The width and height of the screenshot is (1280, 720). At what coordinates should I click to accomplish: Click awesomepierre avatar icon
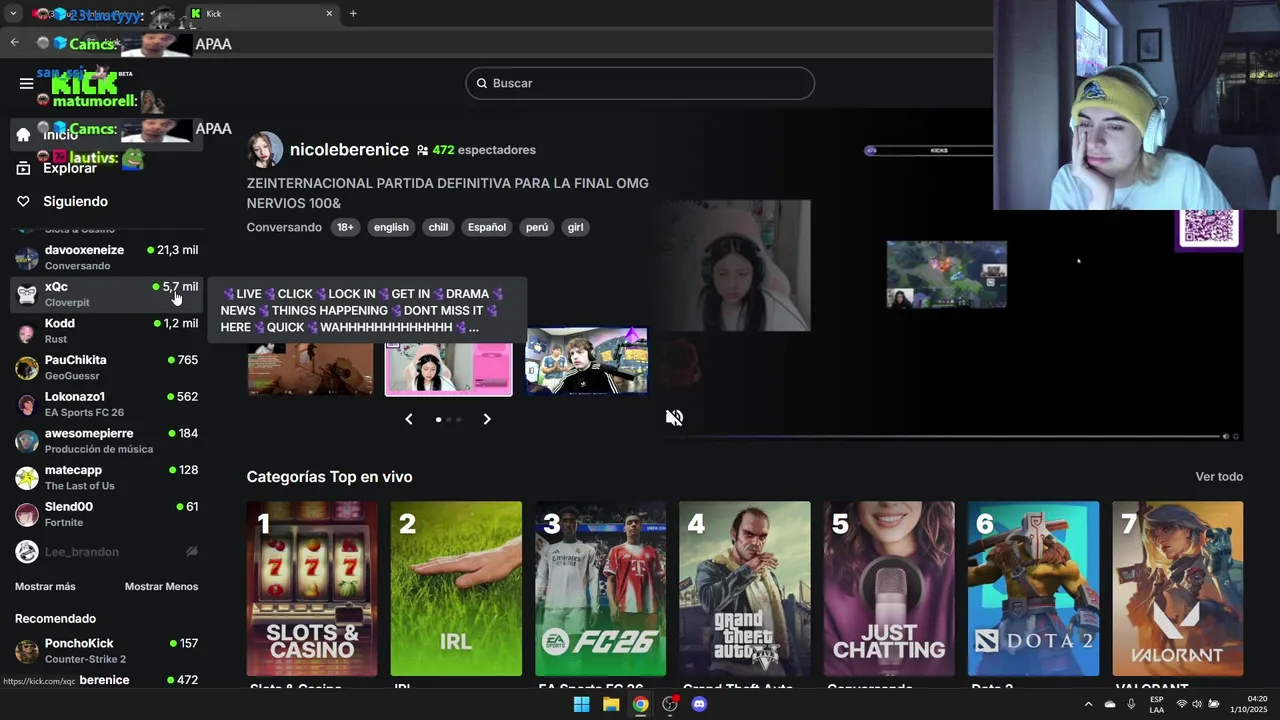click(27, 441)
